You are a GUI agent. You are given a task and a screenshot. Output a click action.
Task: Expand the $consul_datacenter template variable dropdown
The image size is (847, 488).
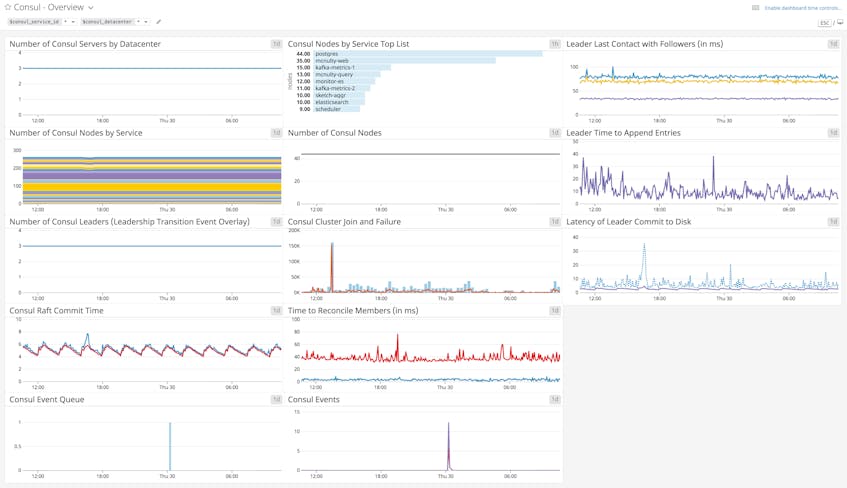[x=146, y=22]
